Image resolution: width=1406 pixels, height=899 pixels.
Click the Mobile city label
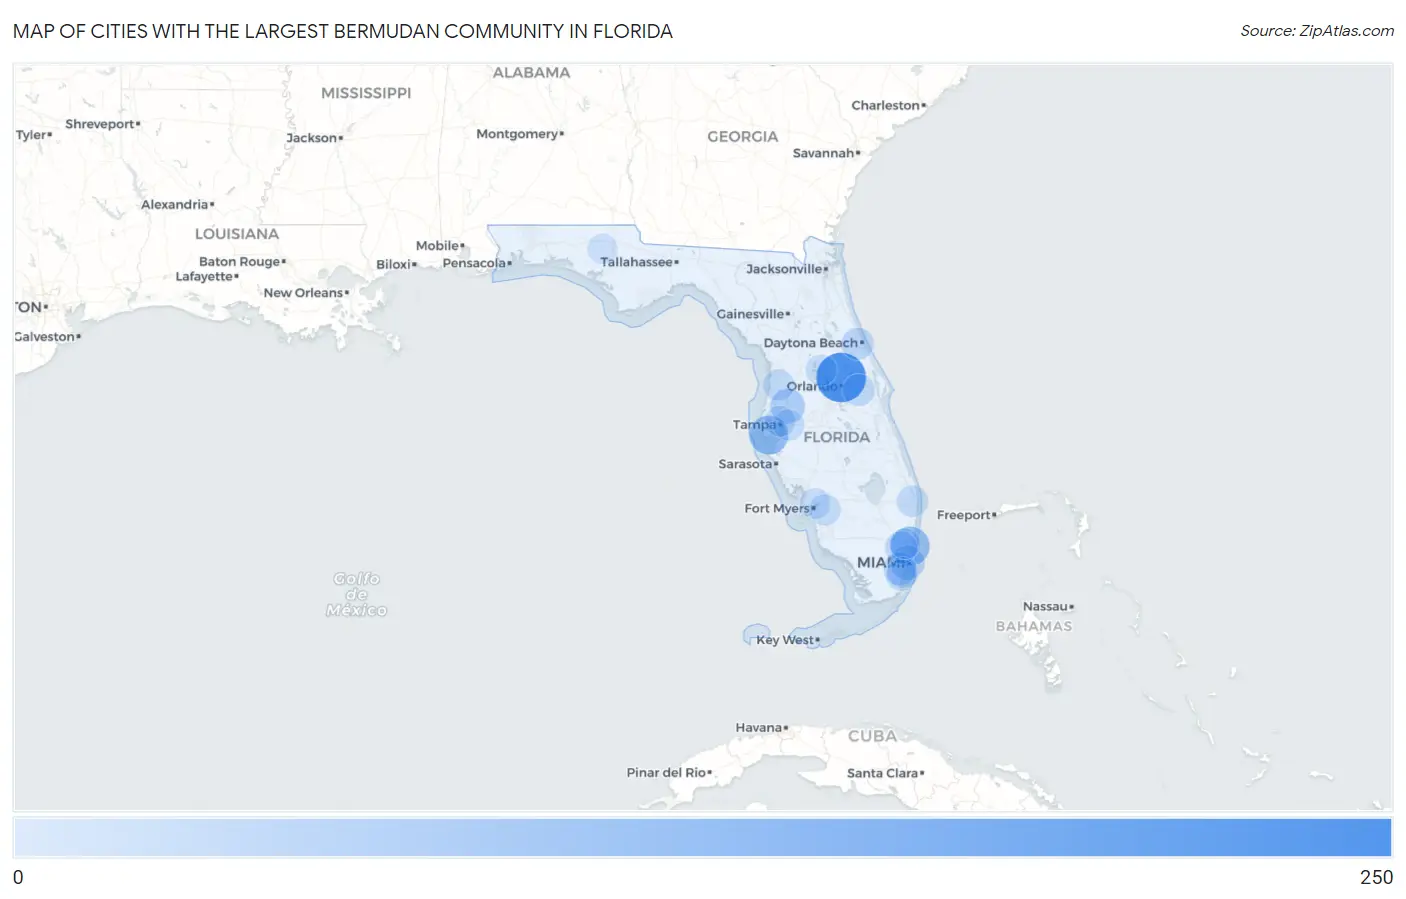pos(437,245)
